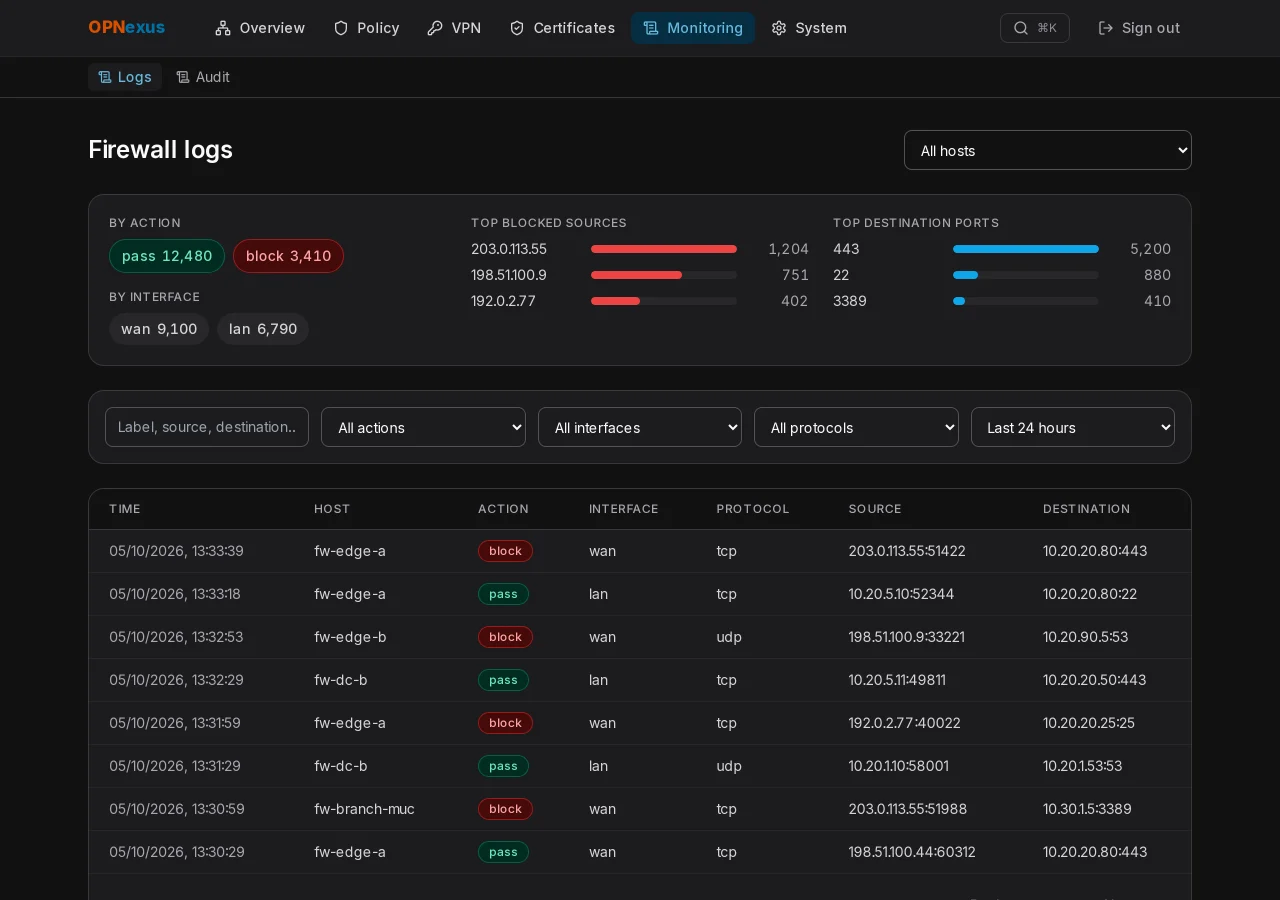Click destination port 3389 entry
The image size is (1280, 900).
tap(850, 301)
